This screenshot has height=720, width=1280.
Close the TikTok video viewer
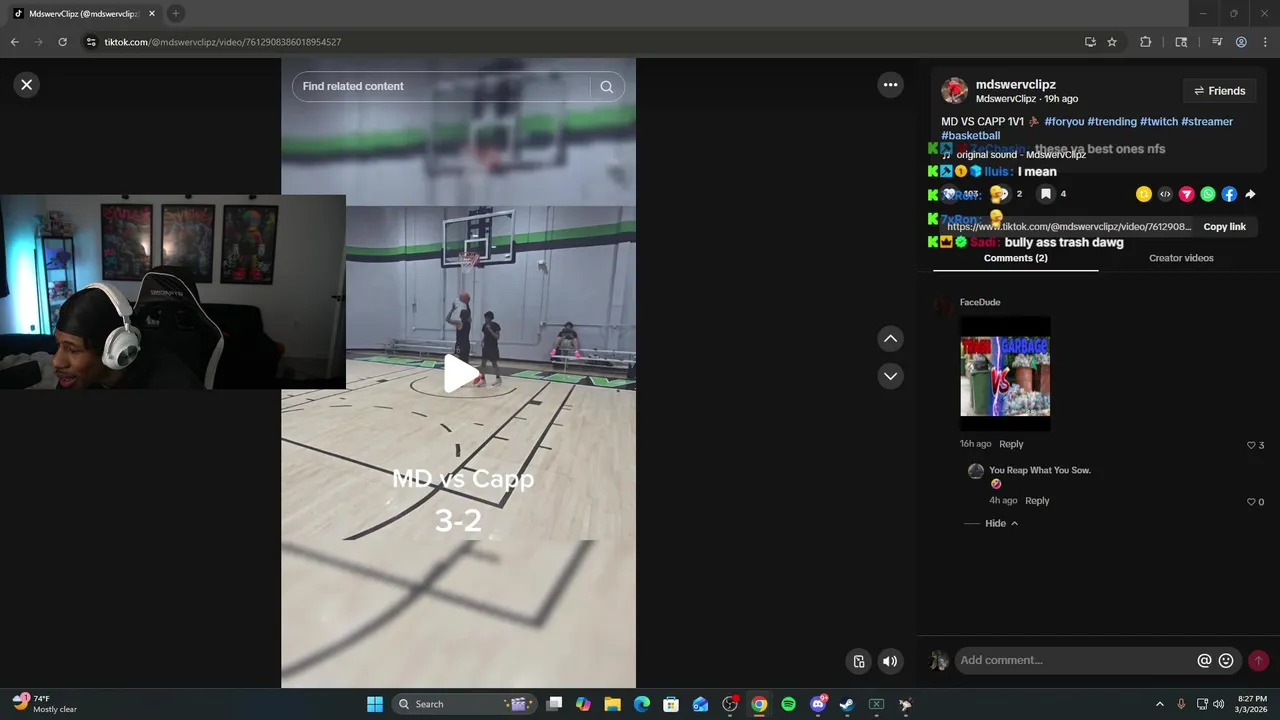(x=27, y=85)
